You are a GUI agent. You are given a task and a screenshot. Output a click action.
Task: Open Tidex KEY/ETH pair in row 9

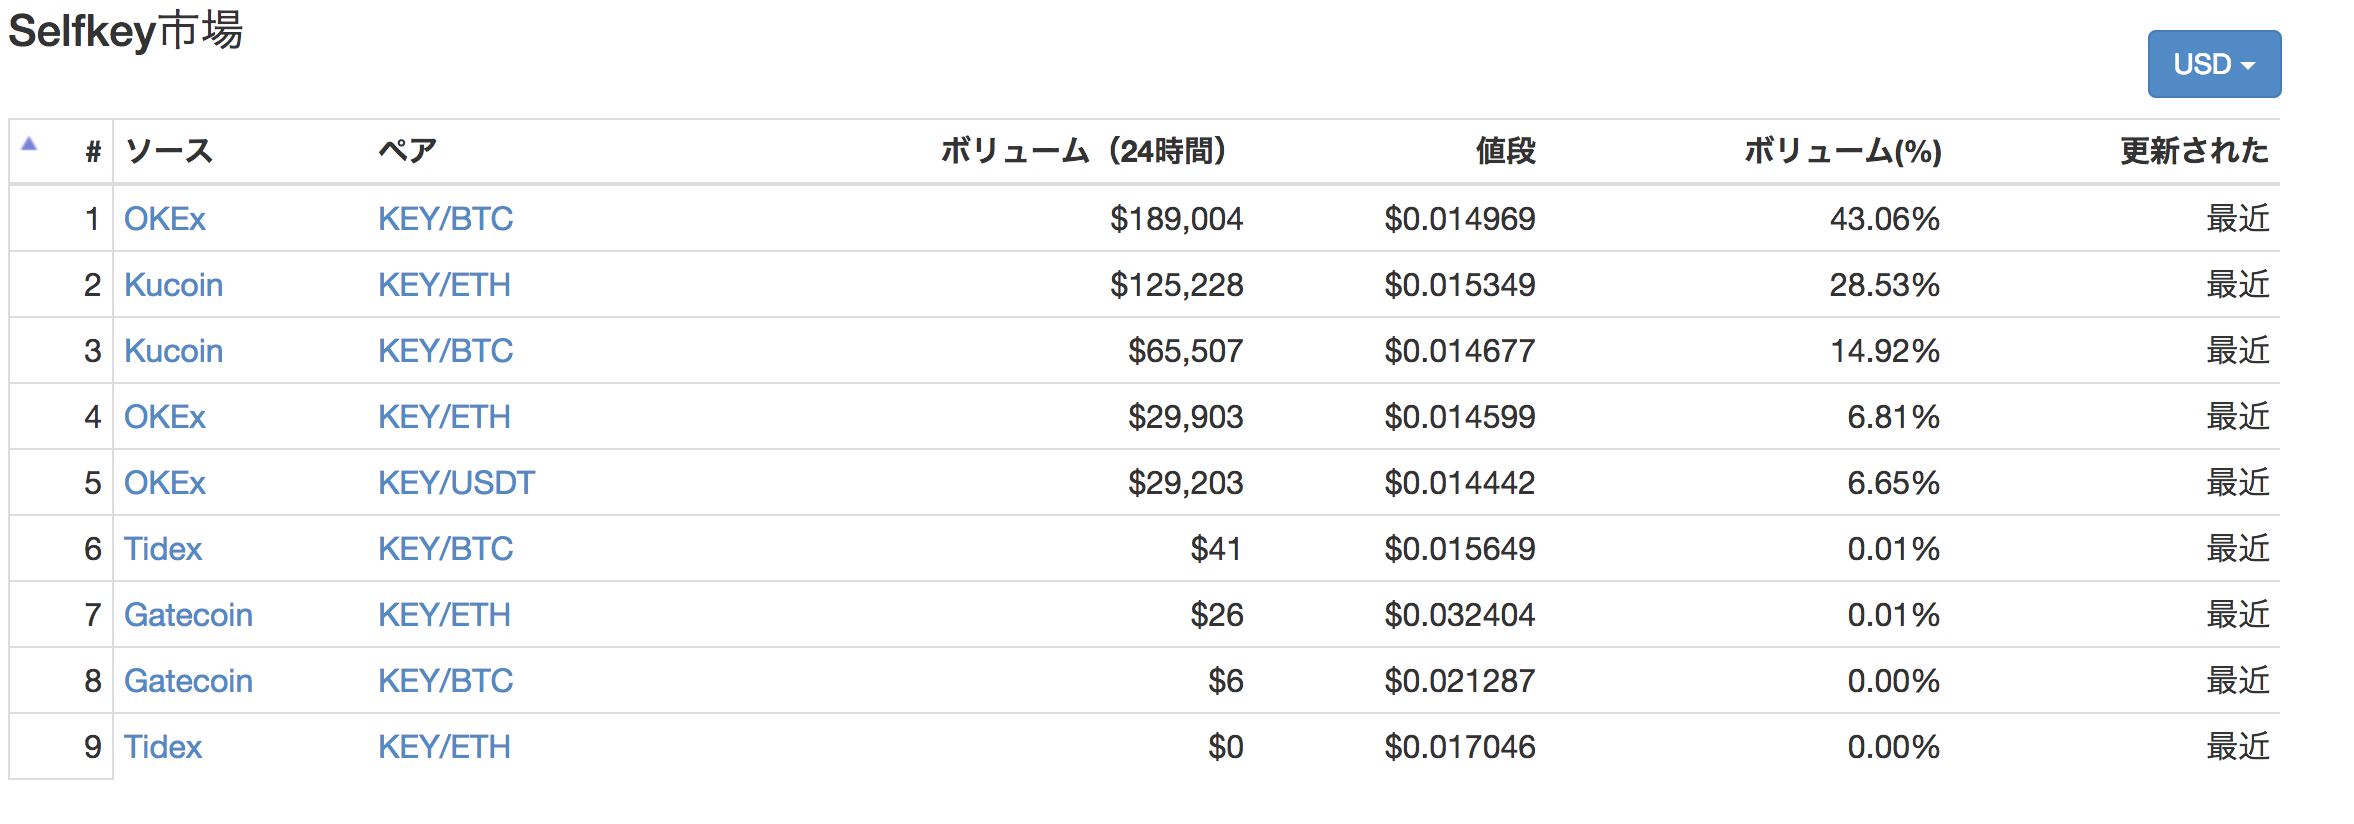click(x=444, y=746)
